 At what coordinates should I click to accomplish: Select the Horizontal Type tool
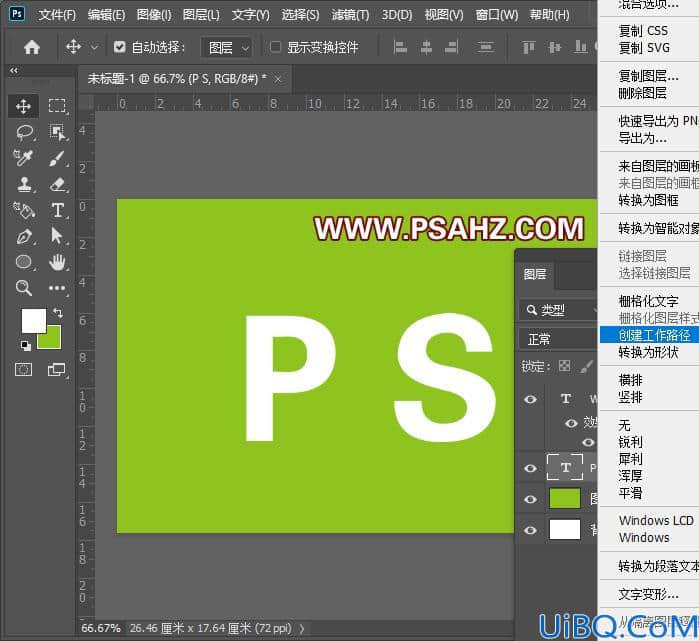coord(58,210)
